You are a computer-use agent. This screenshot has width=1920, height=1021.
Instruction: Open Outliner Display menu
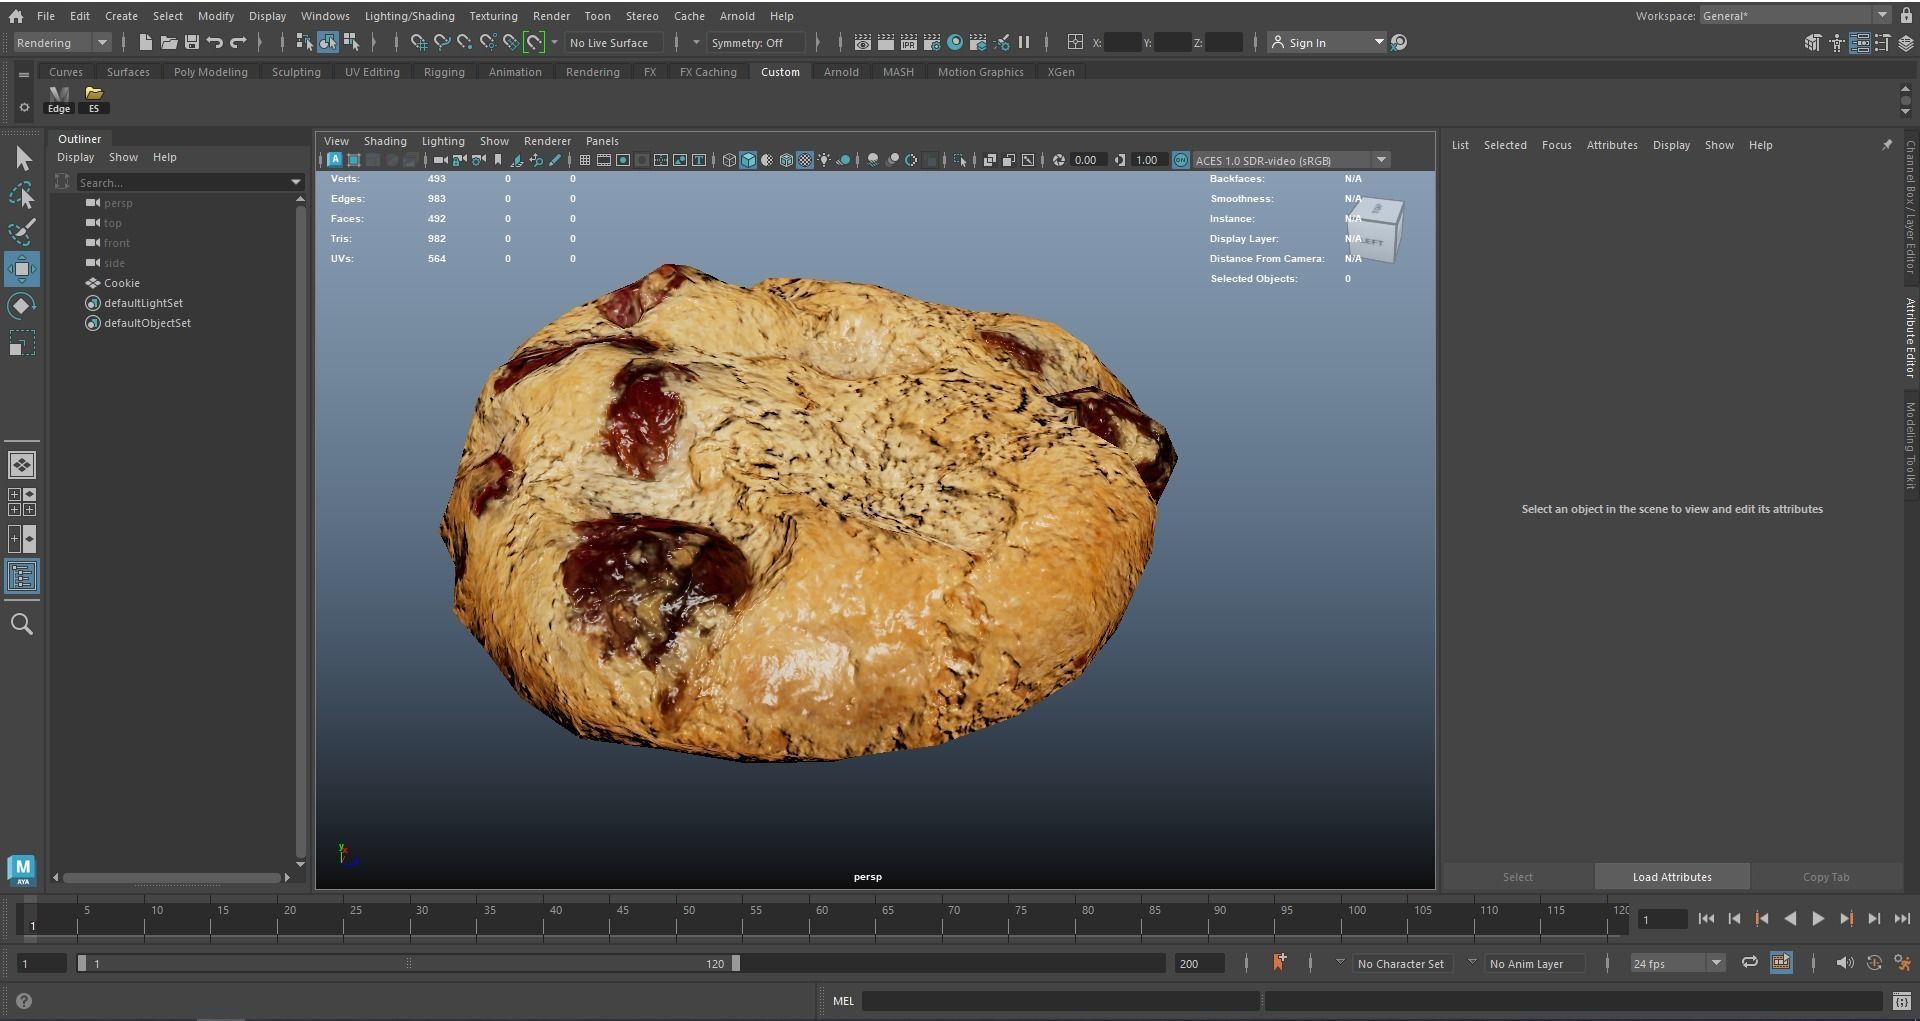coord(75,157)
